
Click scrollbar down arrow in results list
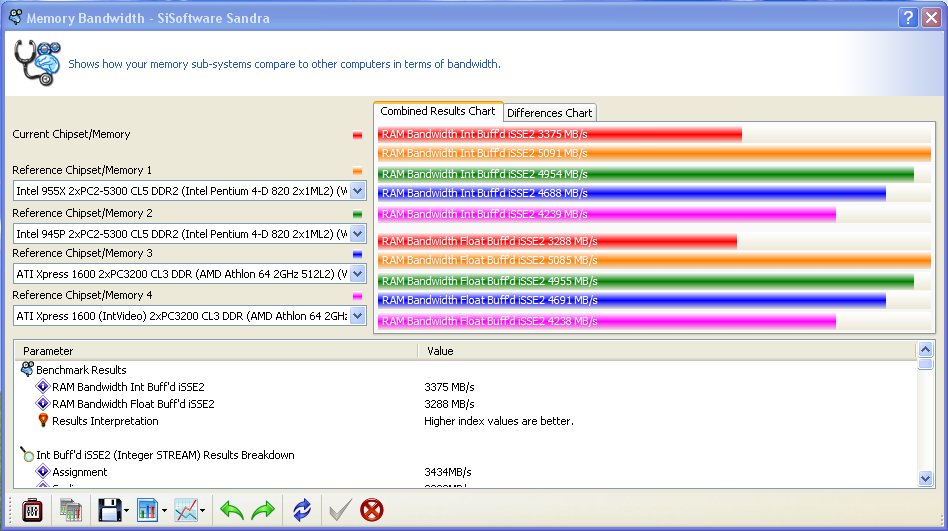[925, 478]
